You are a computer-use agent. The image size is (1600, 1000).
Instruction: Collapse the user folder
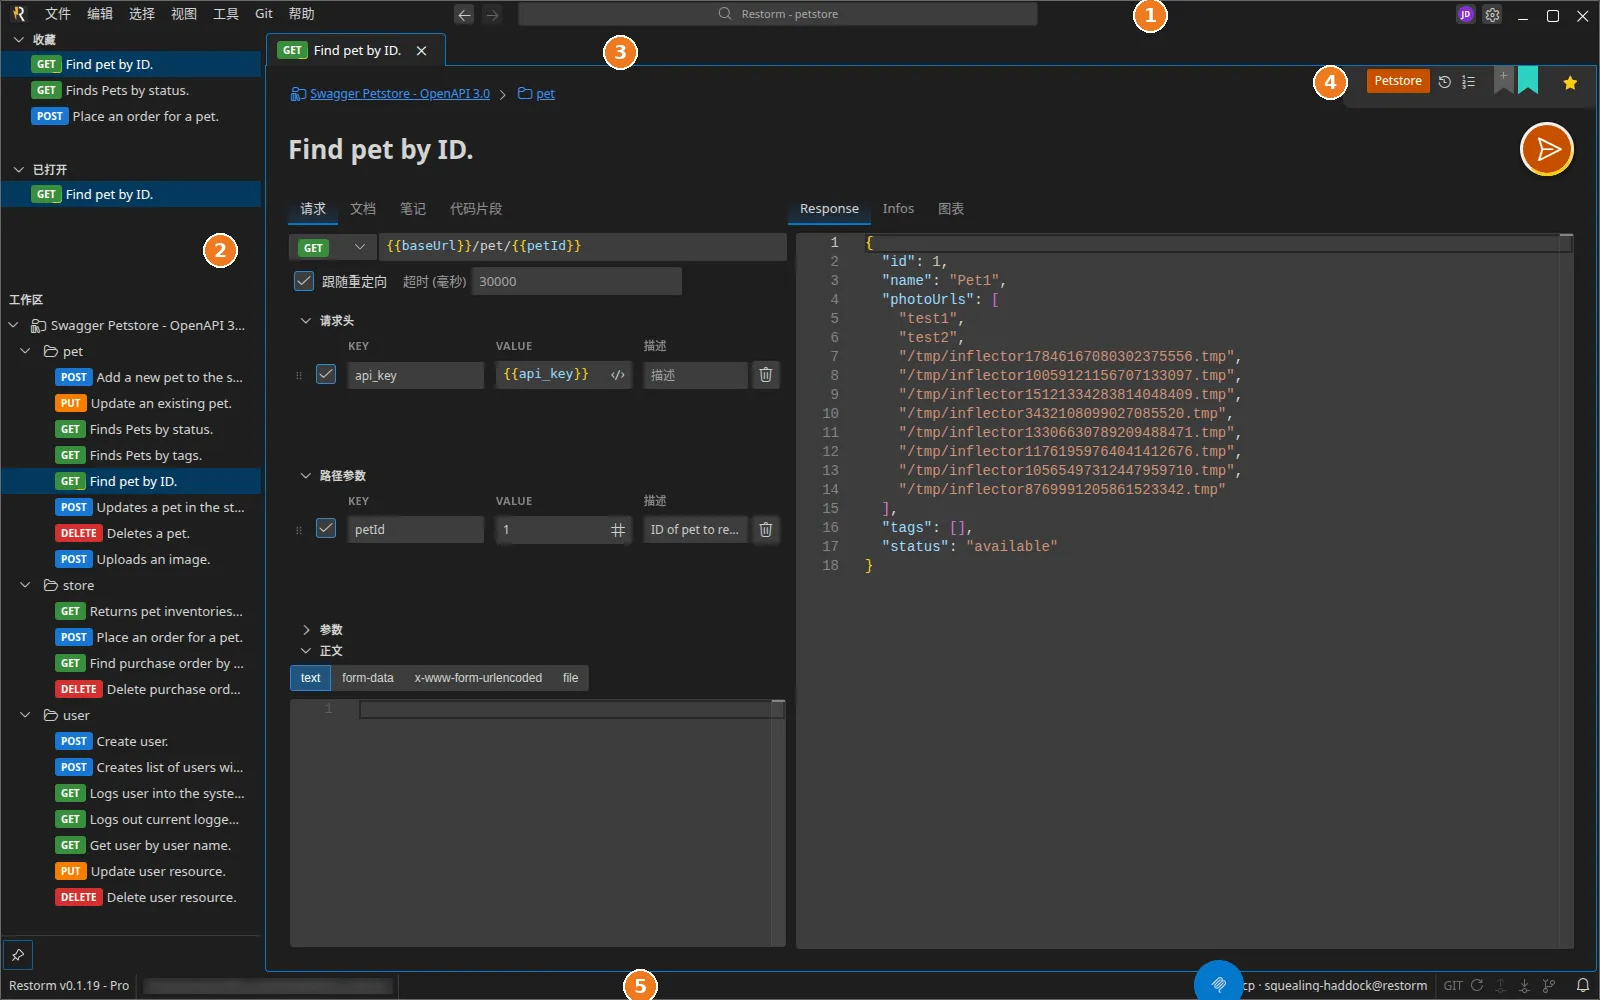coord(25,716)
